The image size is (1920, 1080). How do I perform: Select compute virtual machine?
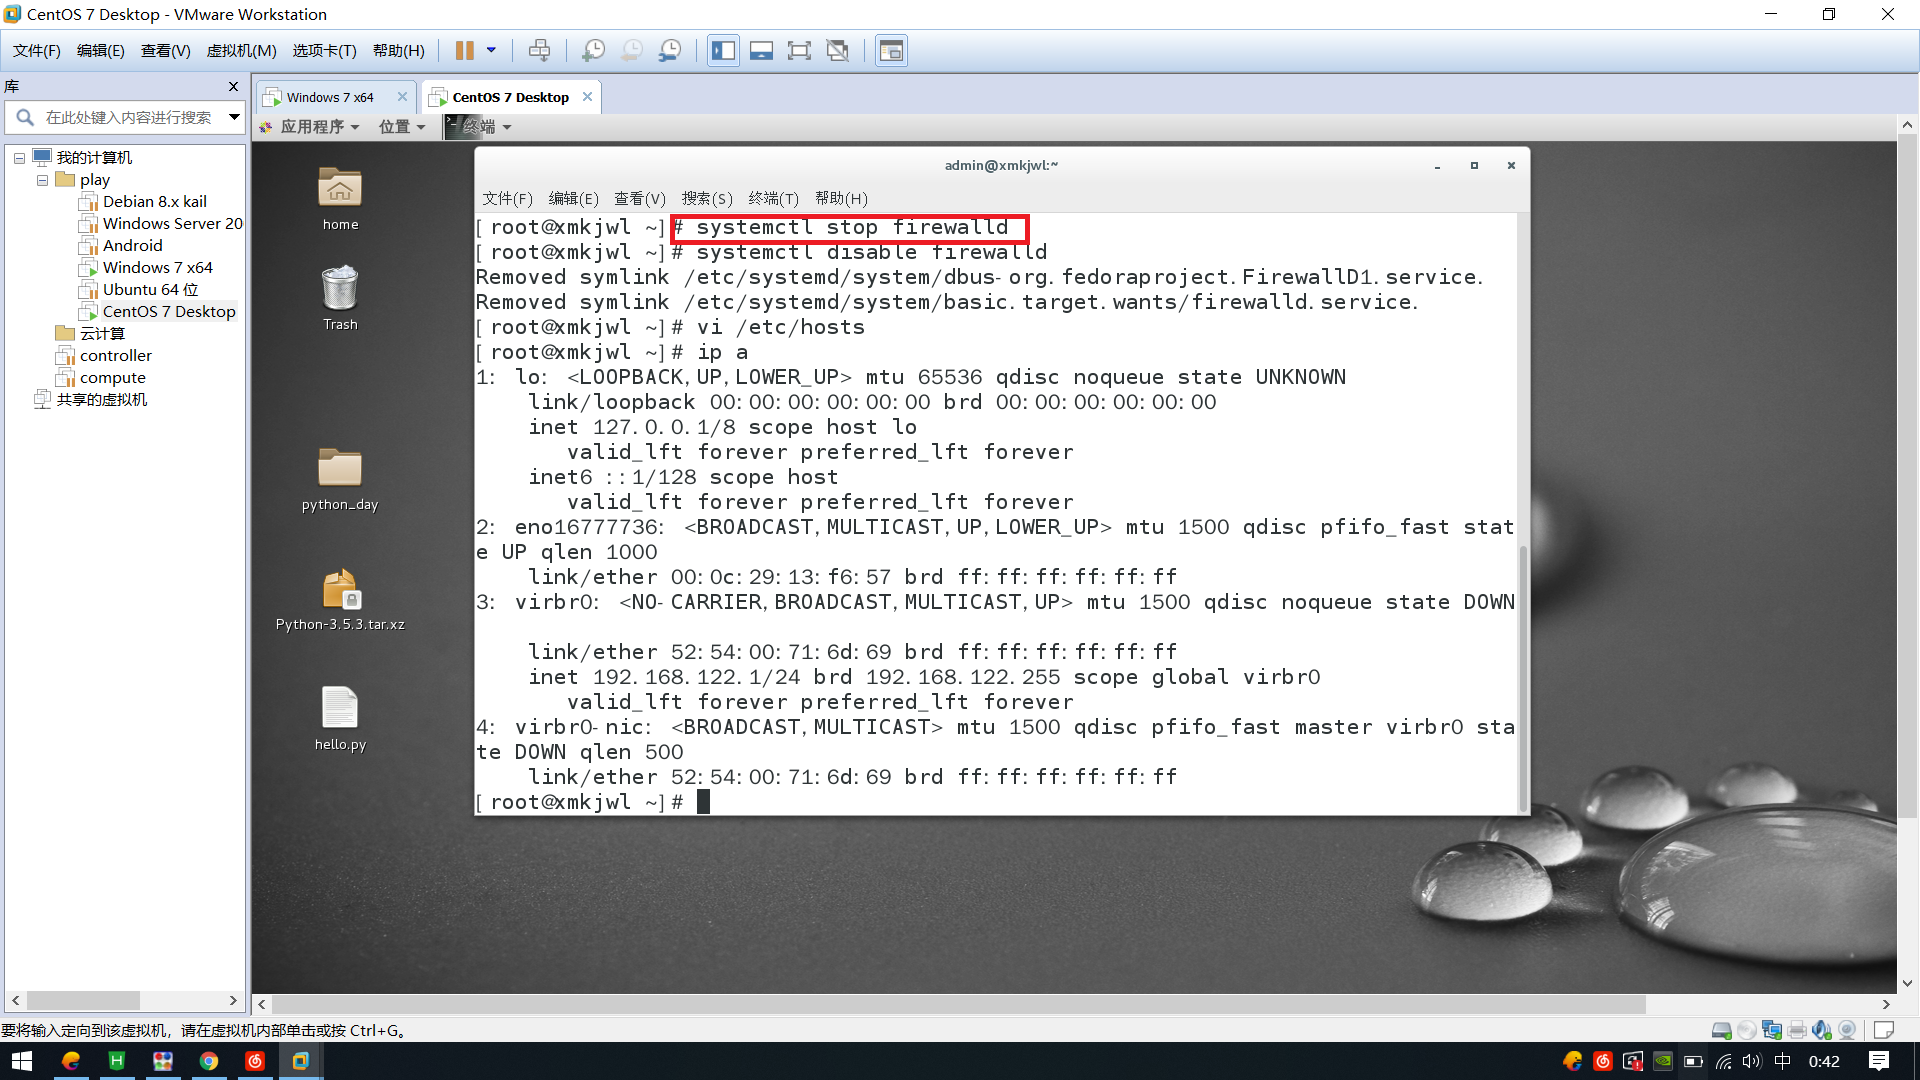point(112,378)
